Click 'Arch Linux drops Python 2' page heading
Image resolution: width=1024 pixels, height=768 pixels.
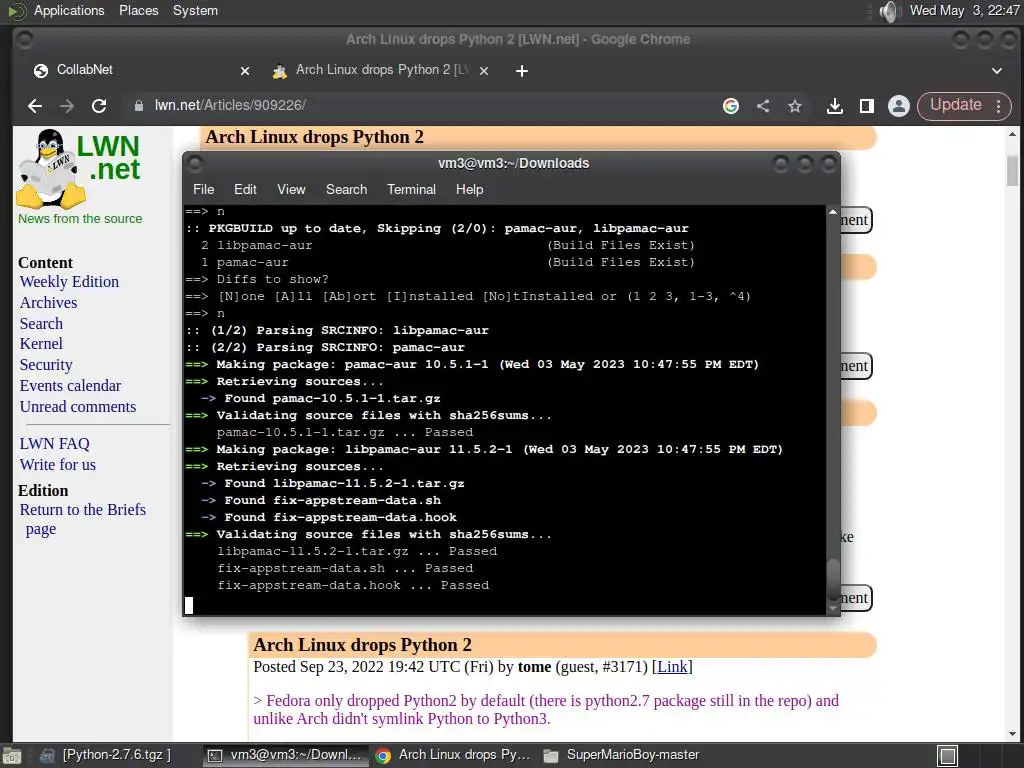pyautogui.click(x=314, y=137)
